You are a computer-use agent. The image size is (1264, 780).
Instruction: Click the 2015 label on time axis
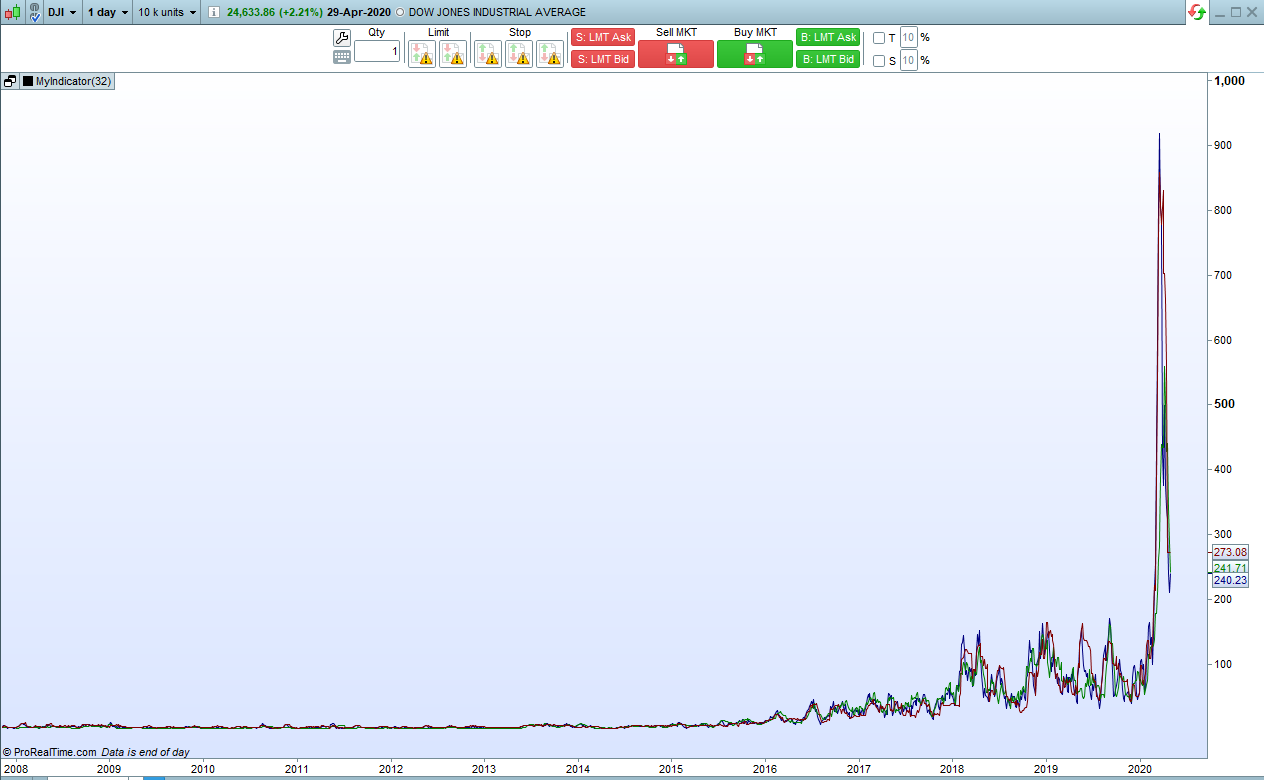click(671, 769)
